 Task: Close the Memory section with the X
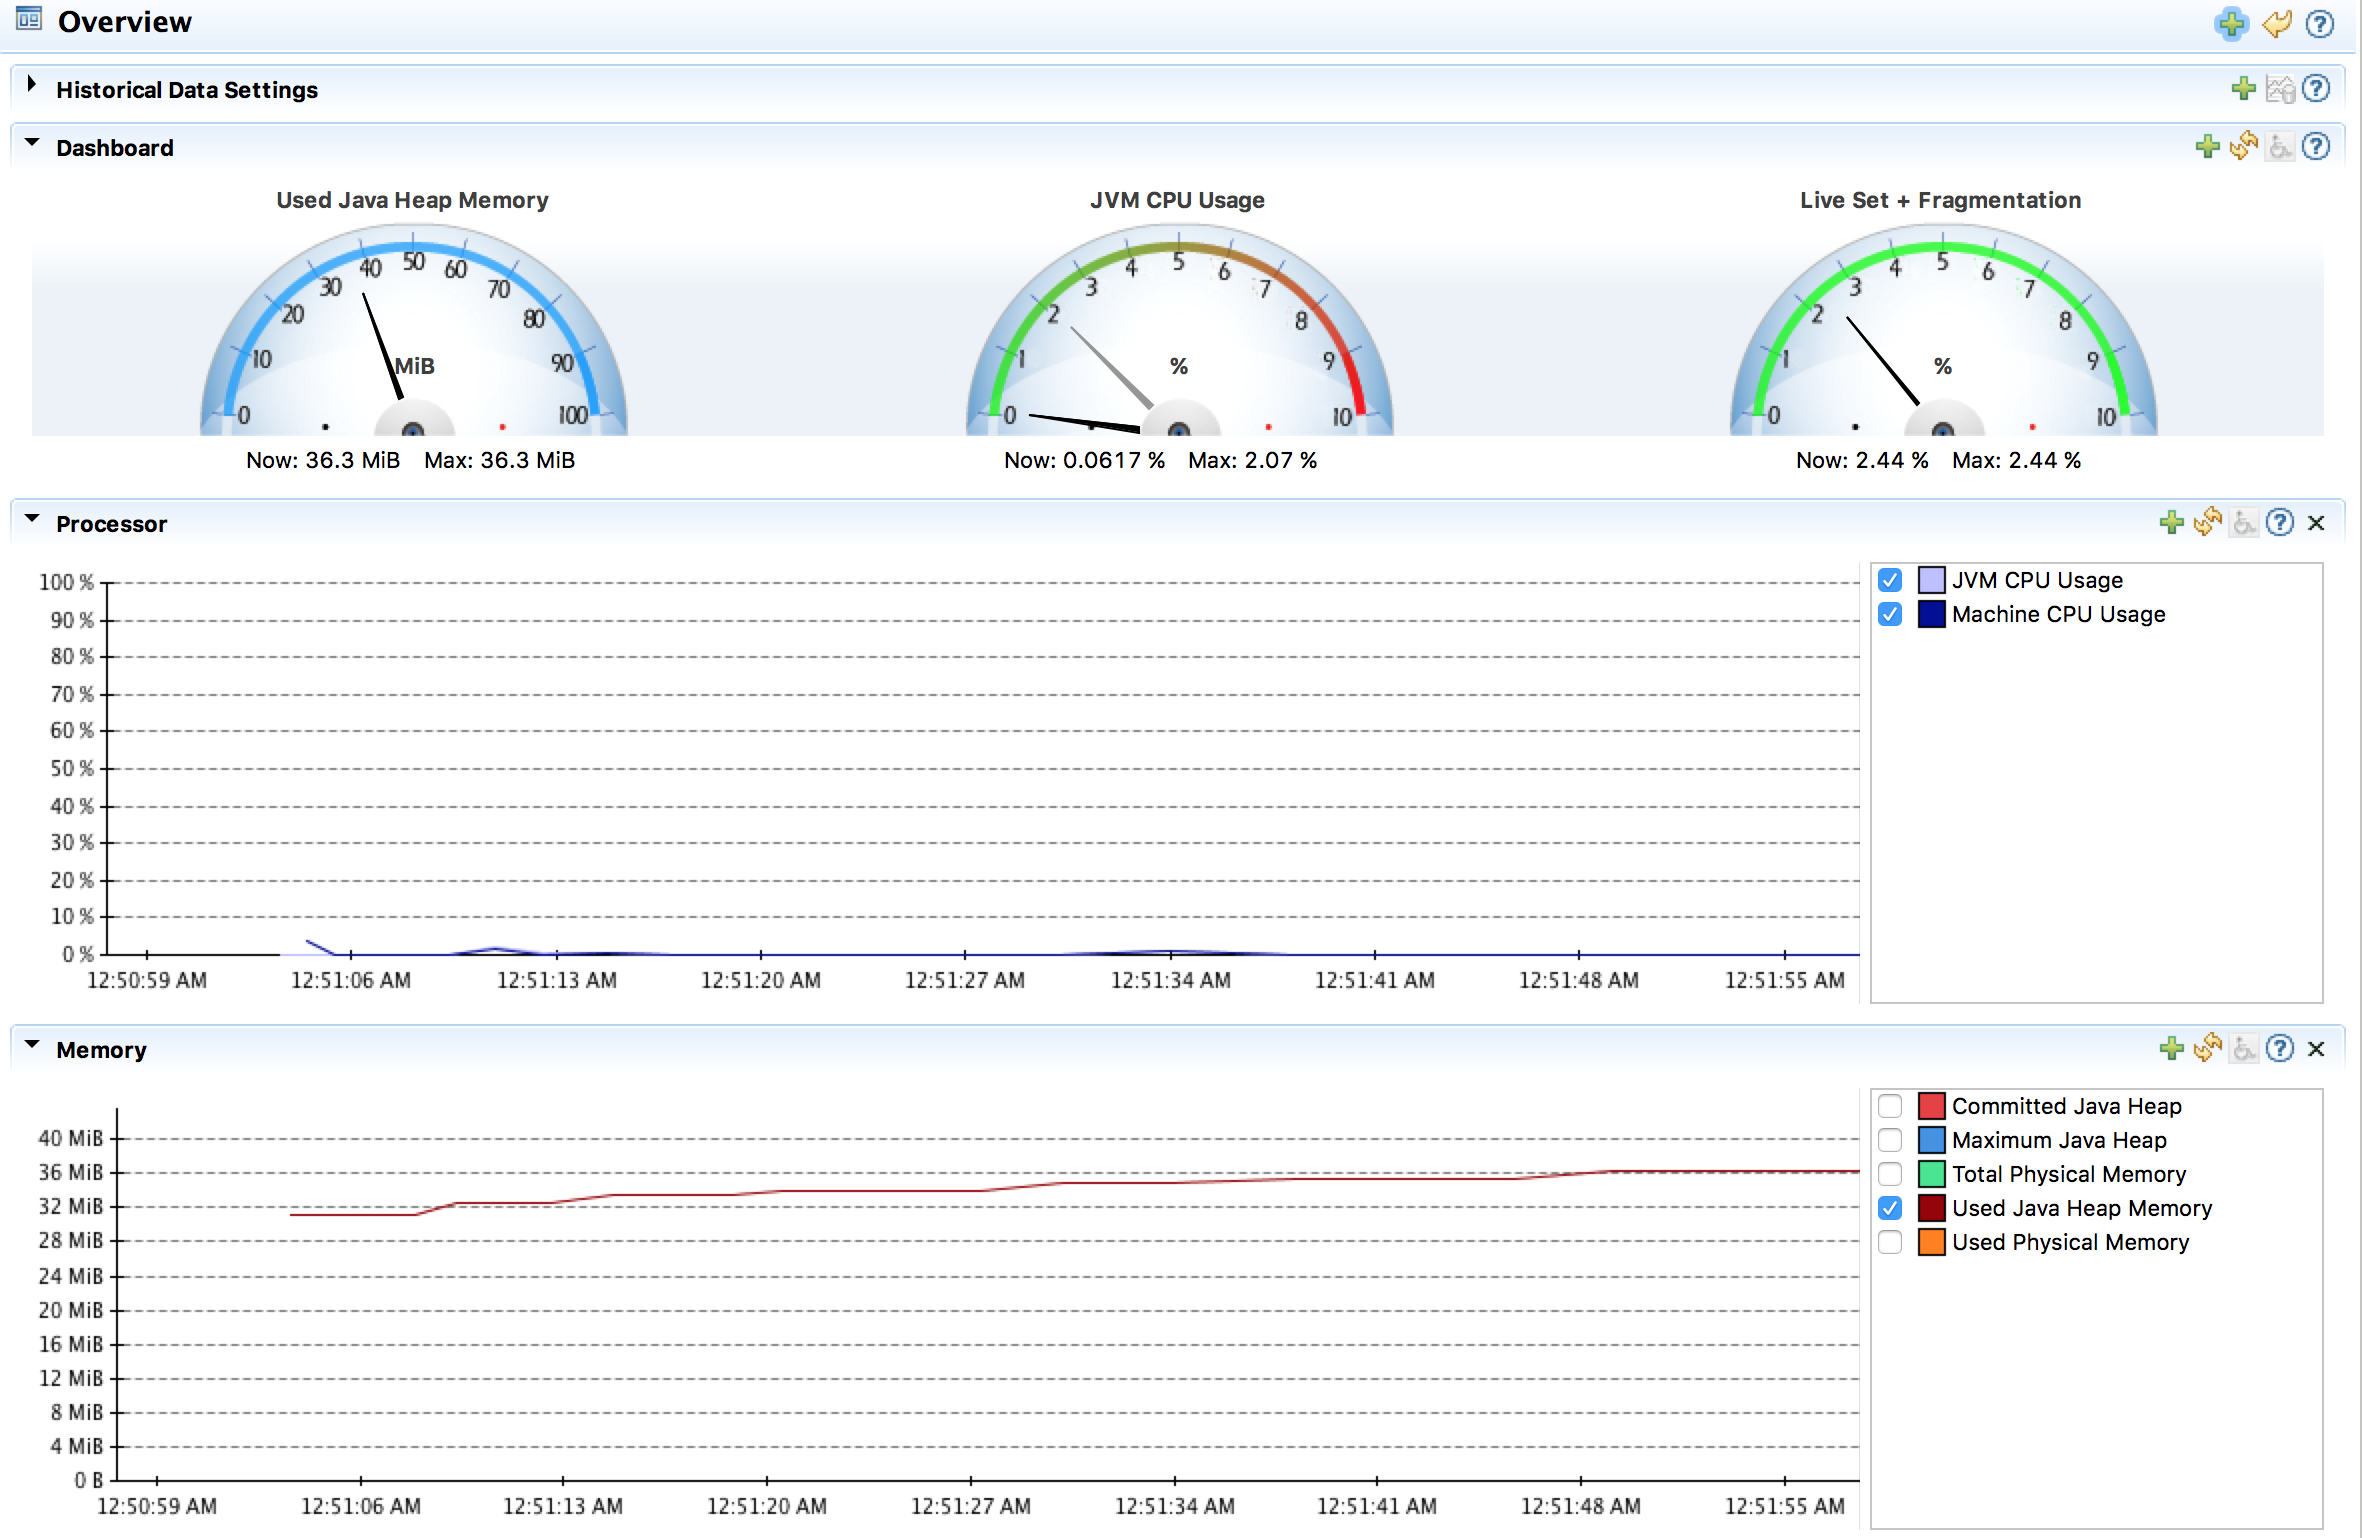pos(2316,1049)
